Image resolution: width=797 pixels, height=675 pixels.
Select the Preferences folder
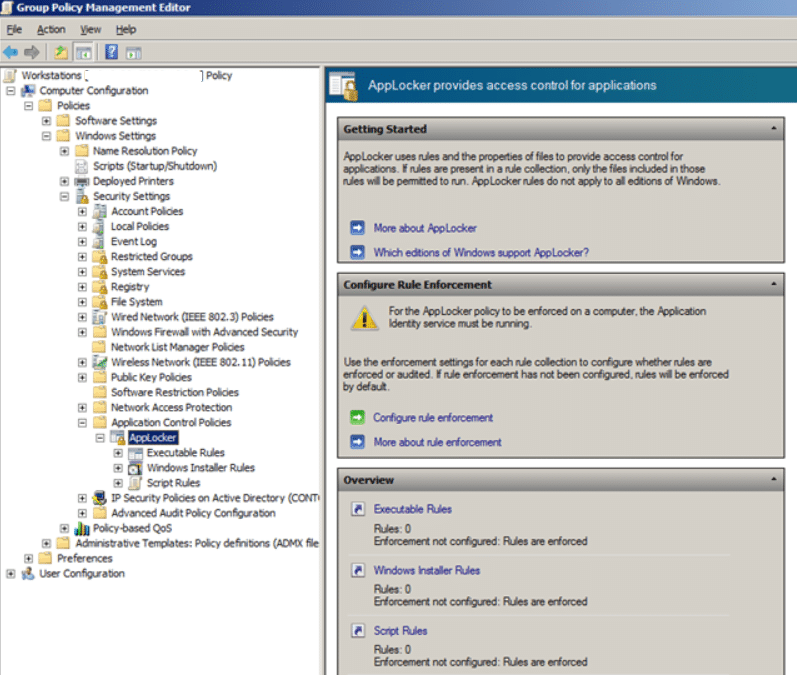coord(84,558)
